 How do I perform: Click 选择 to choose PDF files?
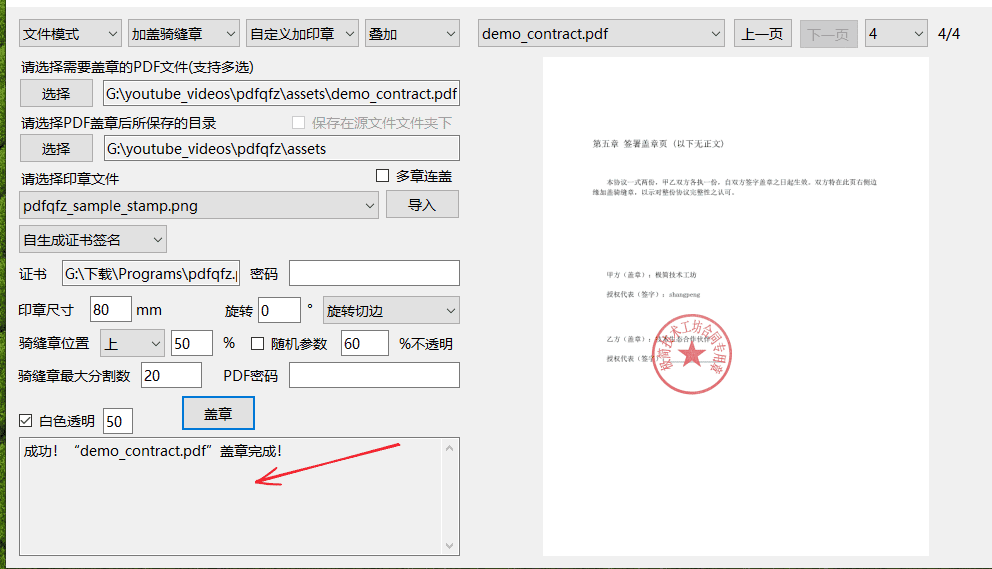tap(56, 94)
